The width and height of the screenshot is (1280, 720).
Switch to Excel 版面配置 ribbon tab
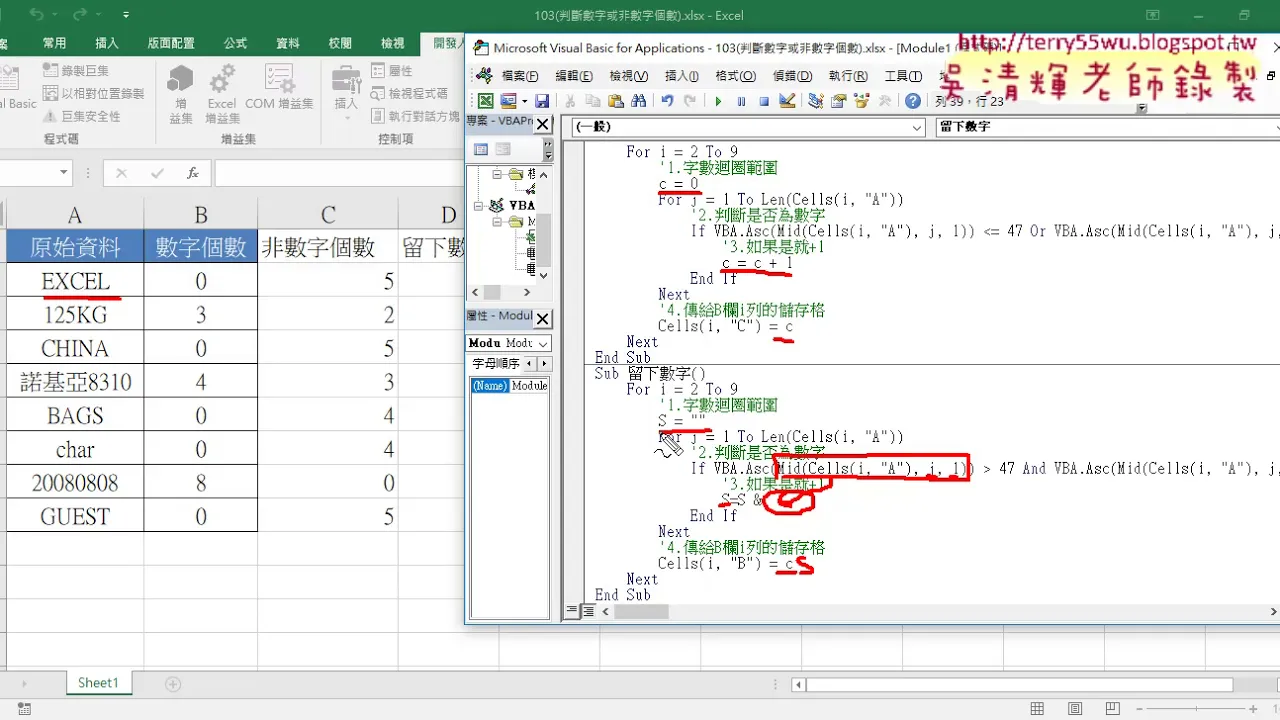(x=171, y=43)
